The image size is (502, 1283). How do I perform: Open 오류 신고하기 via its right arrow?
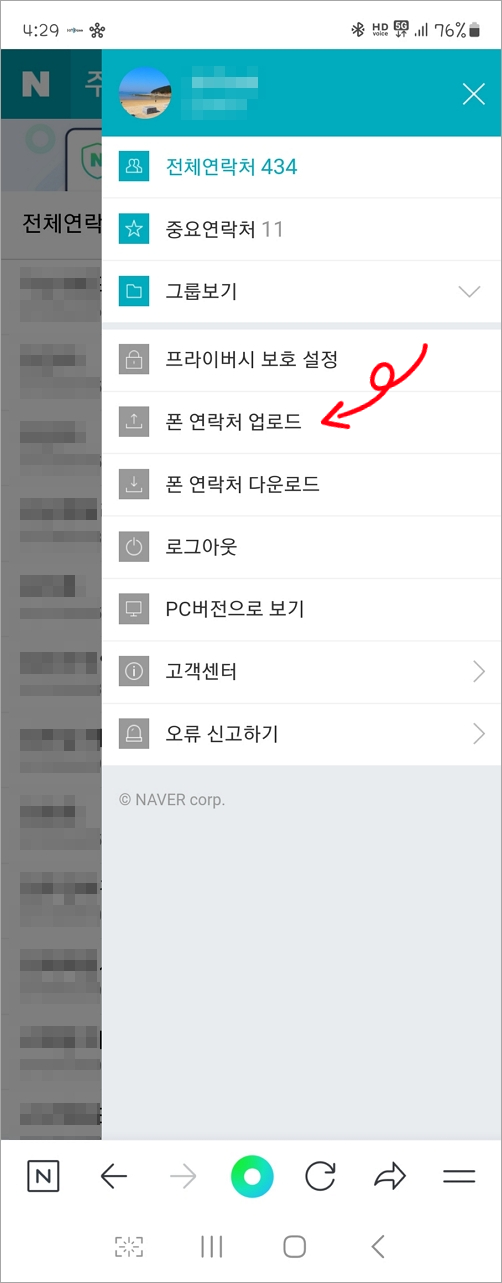478,734
